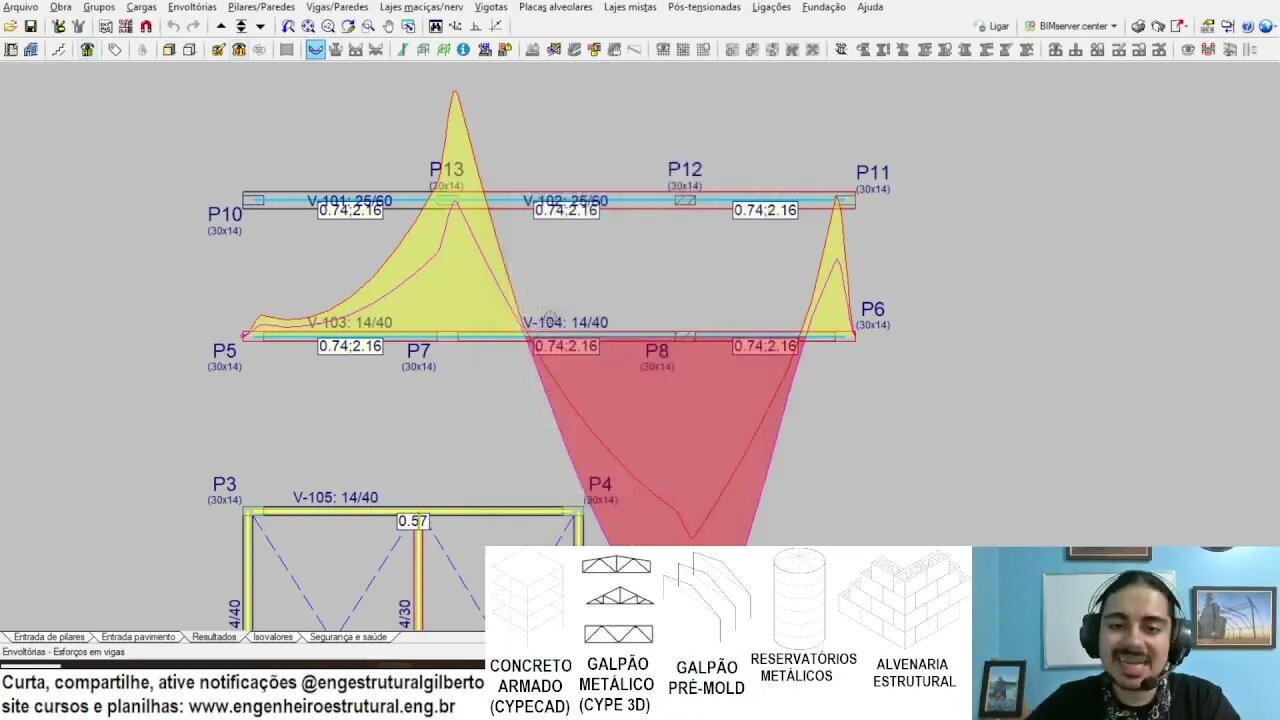
Task: Switch to Resultados tab
Action: [214, 637]
